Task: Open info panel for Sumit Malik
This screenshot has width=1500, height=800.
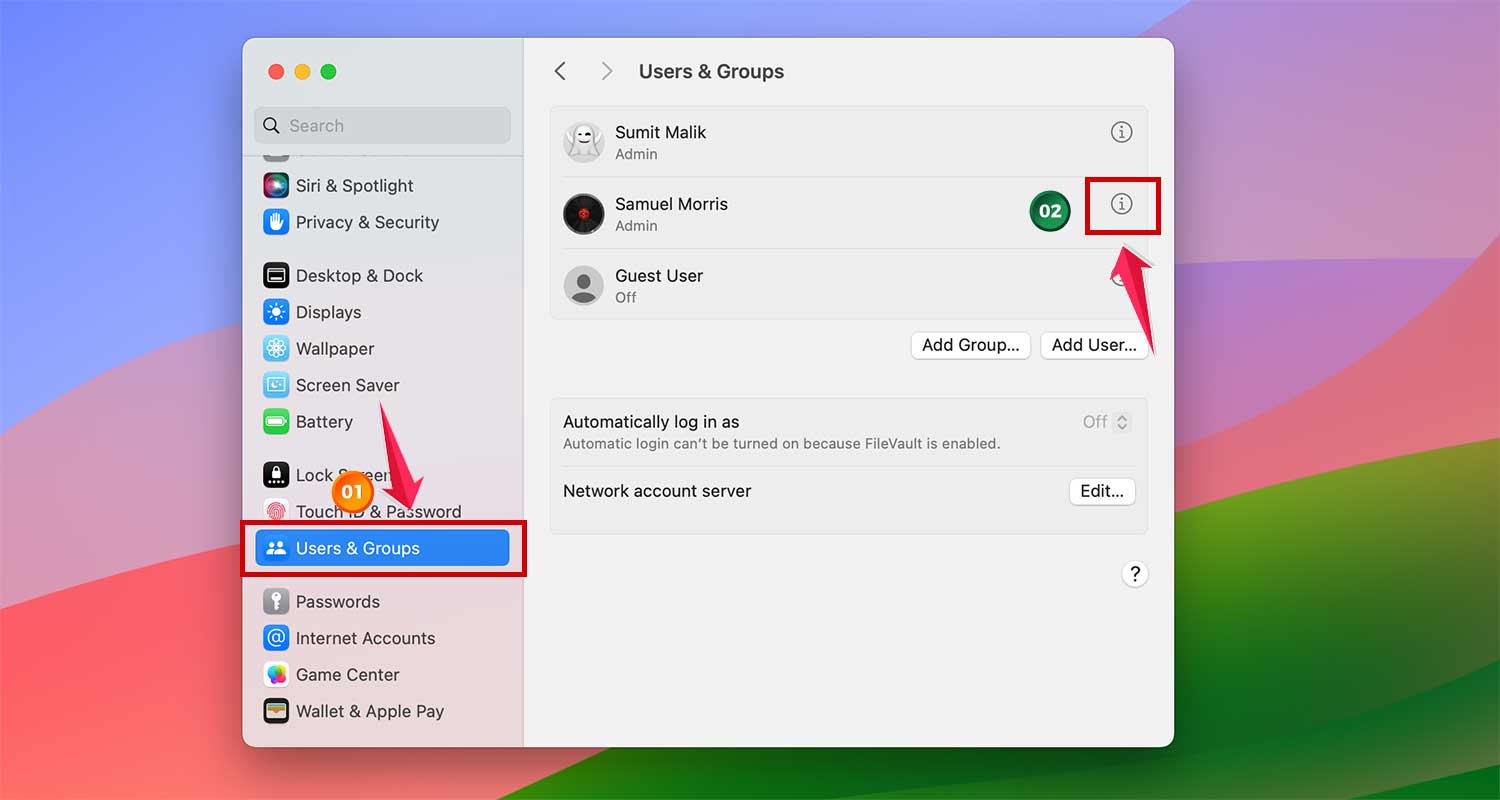Action: pyautogui.click(x=1121, y=131)
